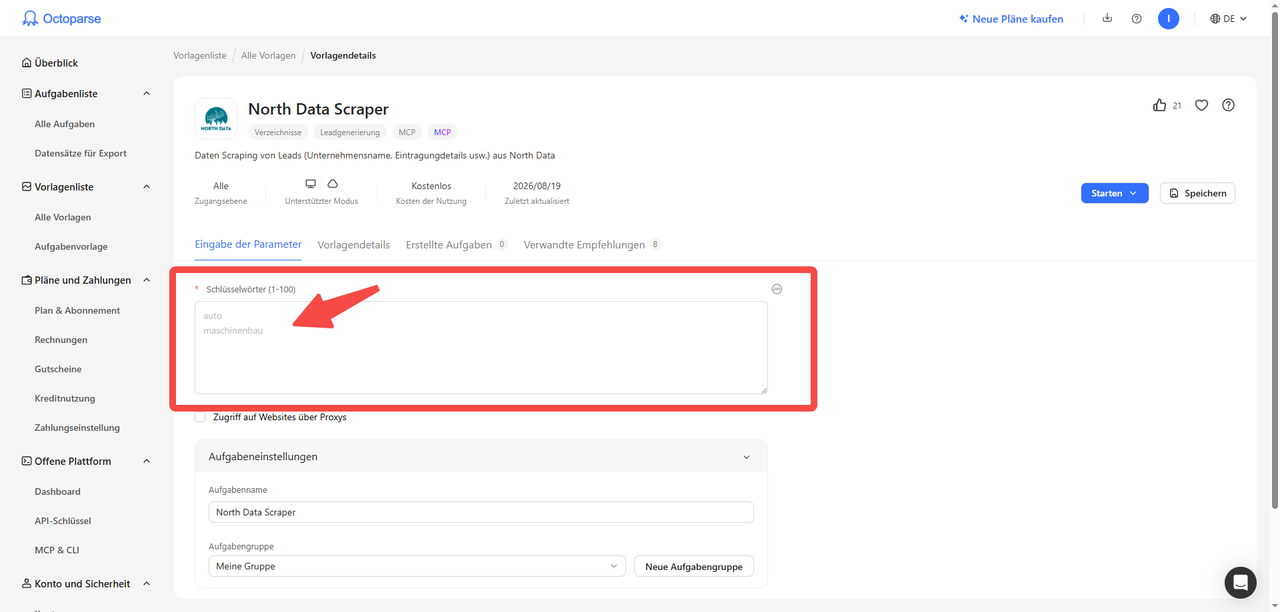Open the Aufgabengruppe dropdown
The width and height of the screenshot is (1280, 612).
[x=417, y=566]
